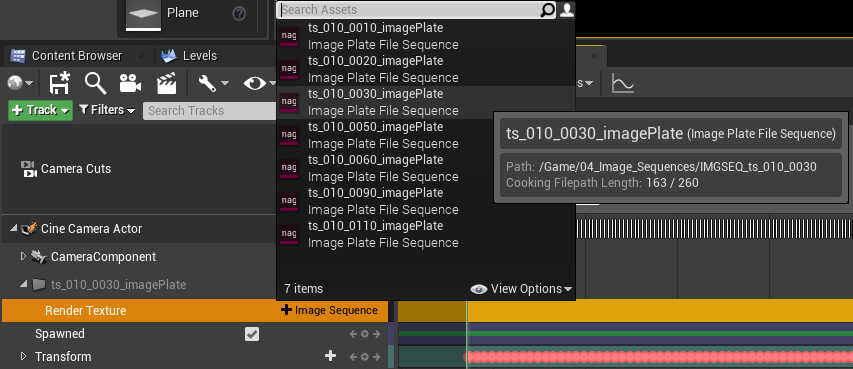This screenshot has height=369, width=853.
Task: Click the help question mark beside Plane
Action: [x=239, y=14]
